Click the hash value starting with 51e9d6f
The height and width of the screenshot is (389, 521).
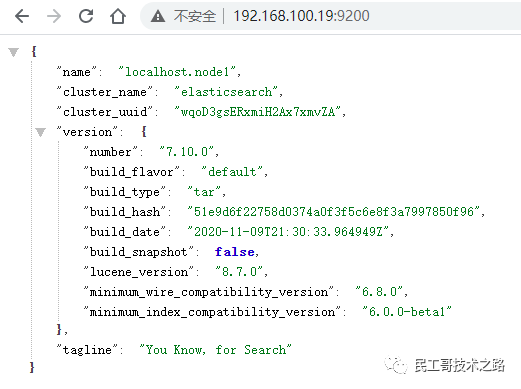pos(334,212)
